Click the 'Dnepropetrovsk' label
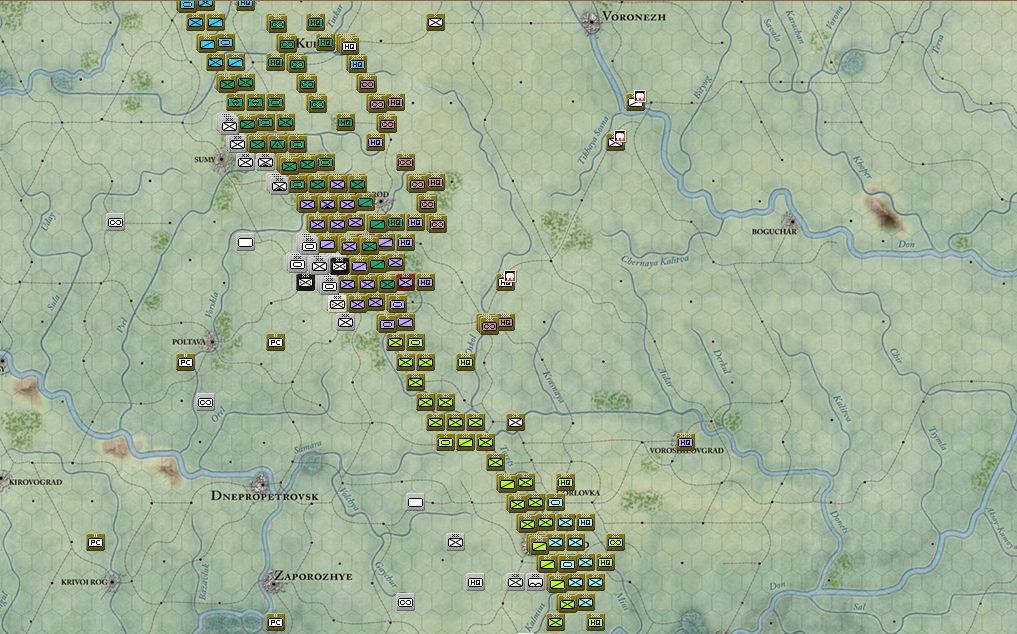This screenshot has width=1017, height=634. (265, 496)
